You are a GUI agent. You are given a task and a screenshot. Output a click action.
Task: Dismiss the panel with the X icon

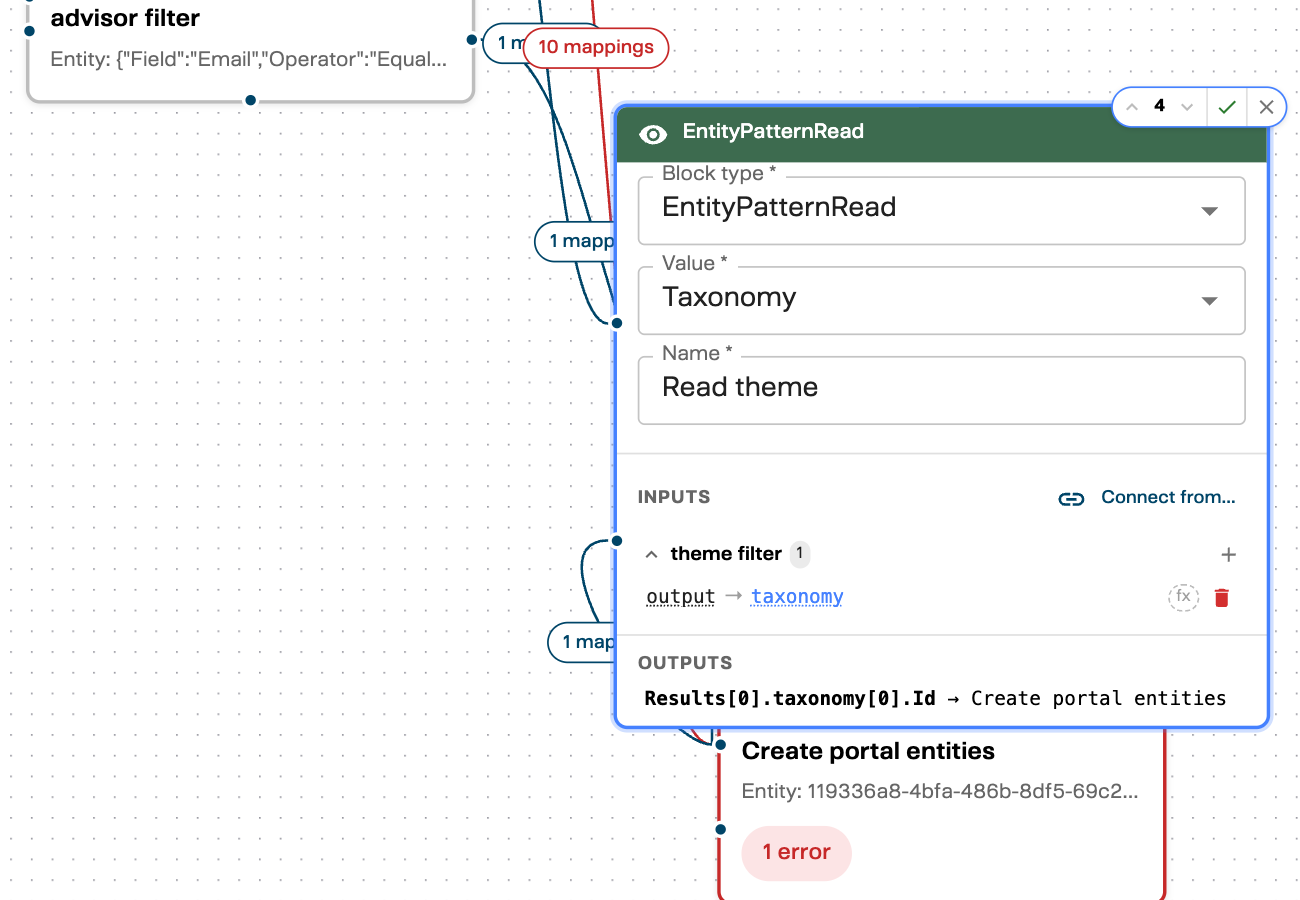tap(1266, 106)
